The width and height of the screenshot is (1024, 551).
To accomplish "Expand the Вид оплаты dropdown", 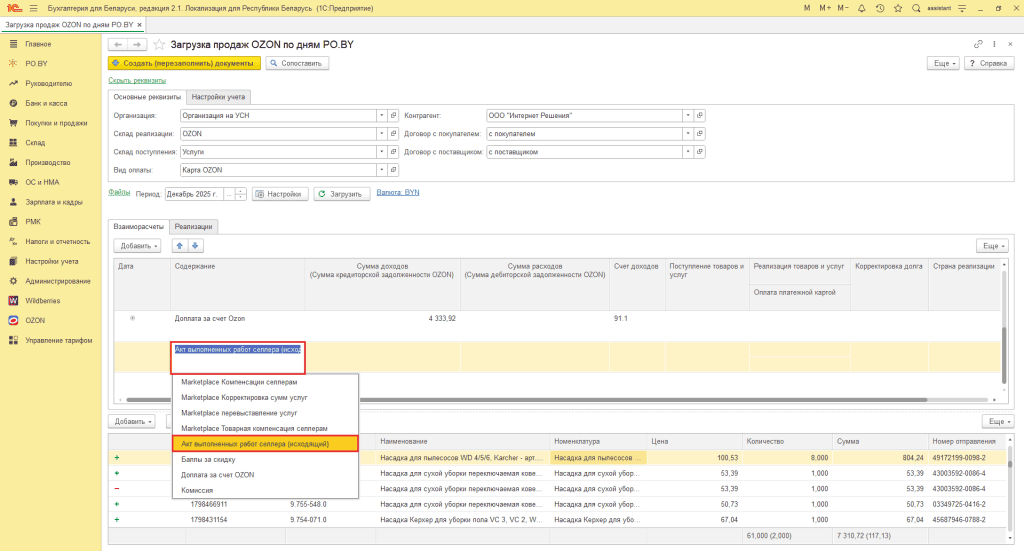I will point(381,170).
